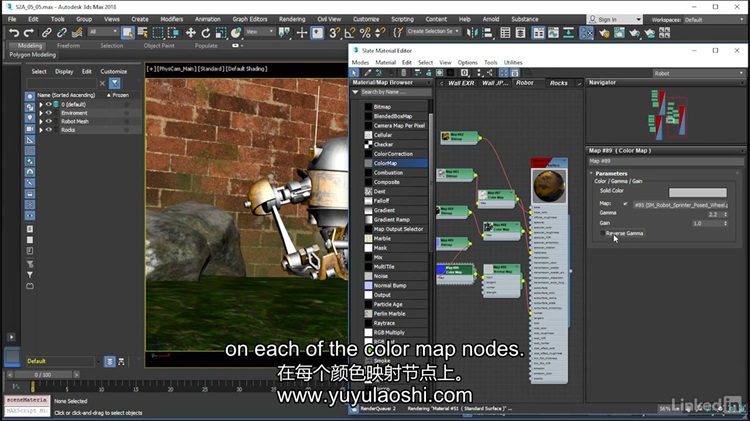Open the Modifiers menu
Screen dimensions: 750x421
pyautogui.click(x=172, y=19)
